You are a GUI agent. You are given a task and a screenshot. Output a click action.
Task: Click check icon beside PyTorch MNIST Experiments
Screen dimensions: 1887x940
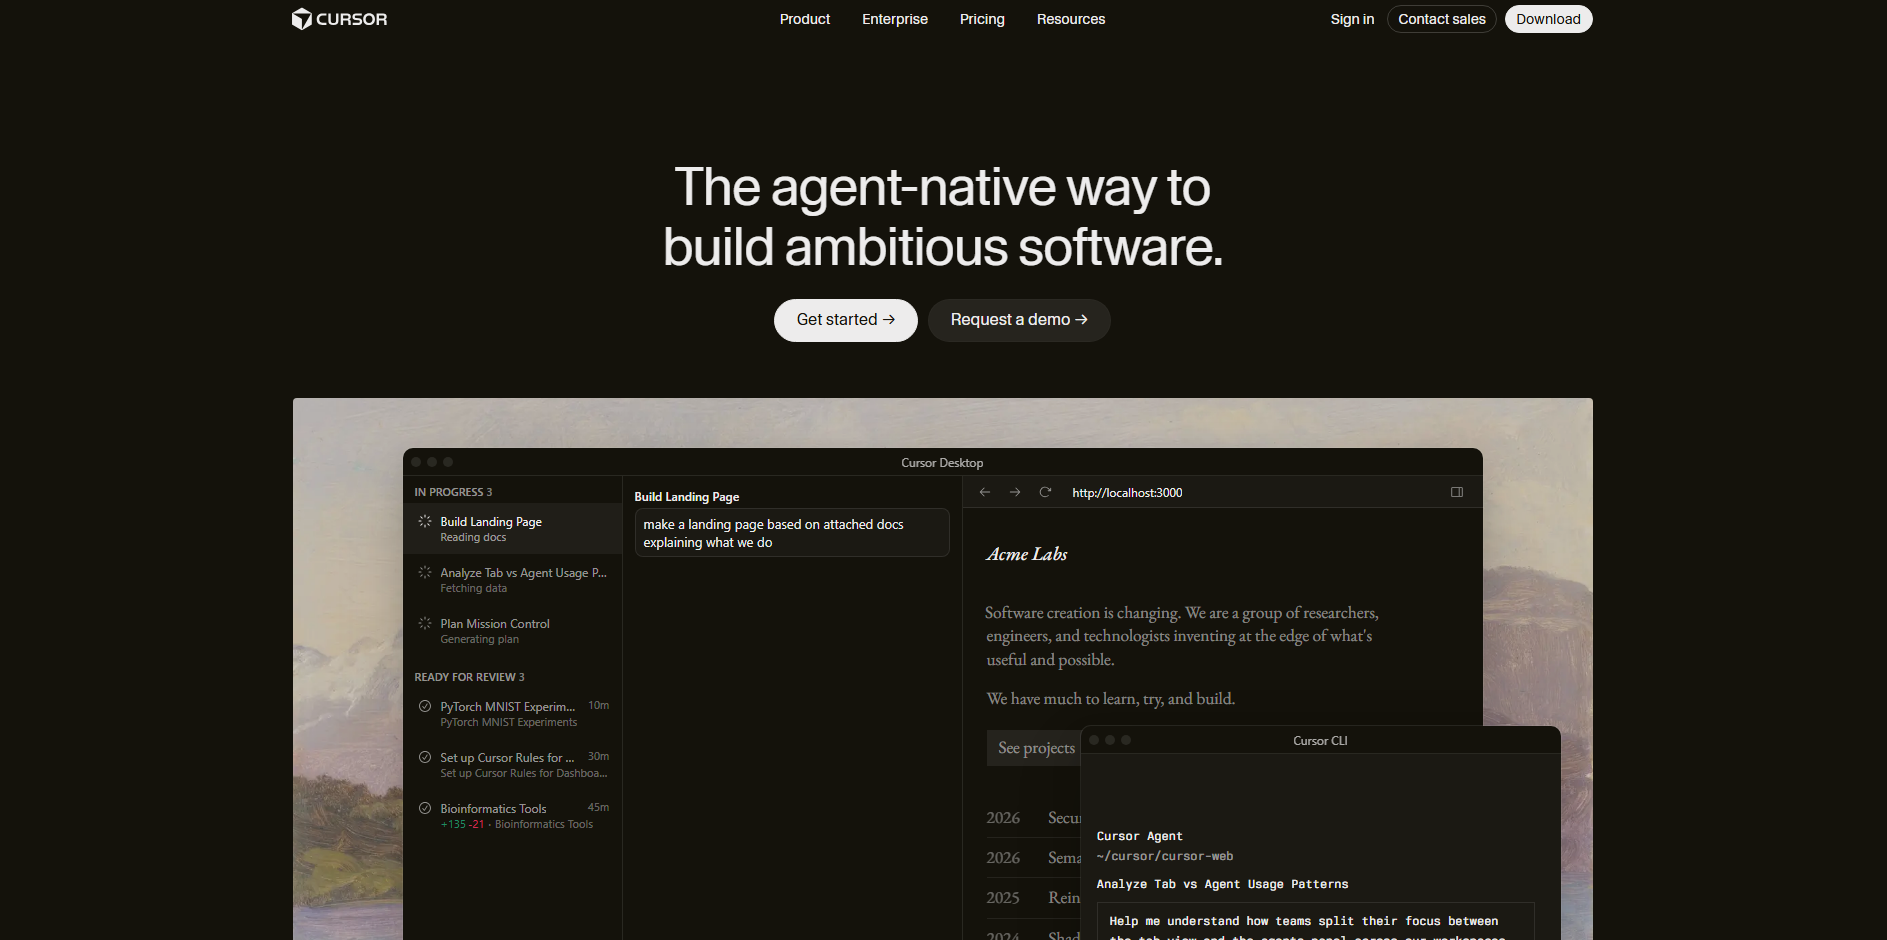pos(425,706)
